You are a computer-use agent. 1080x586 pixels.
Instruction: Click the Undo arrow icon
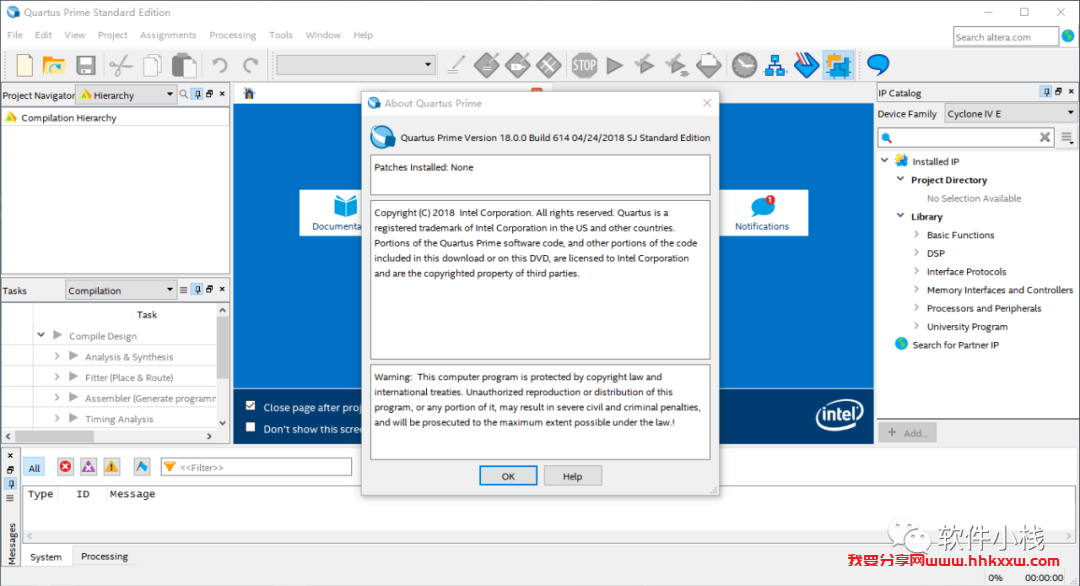220,65
